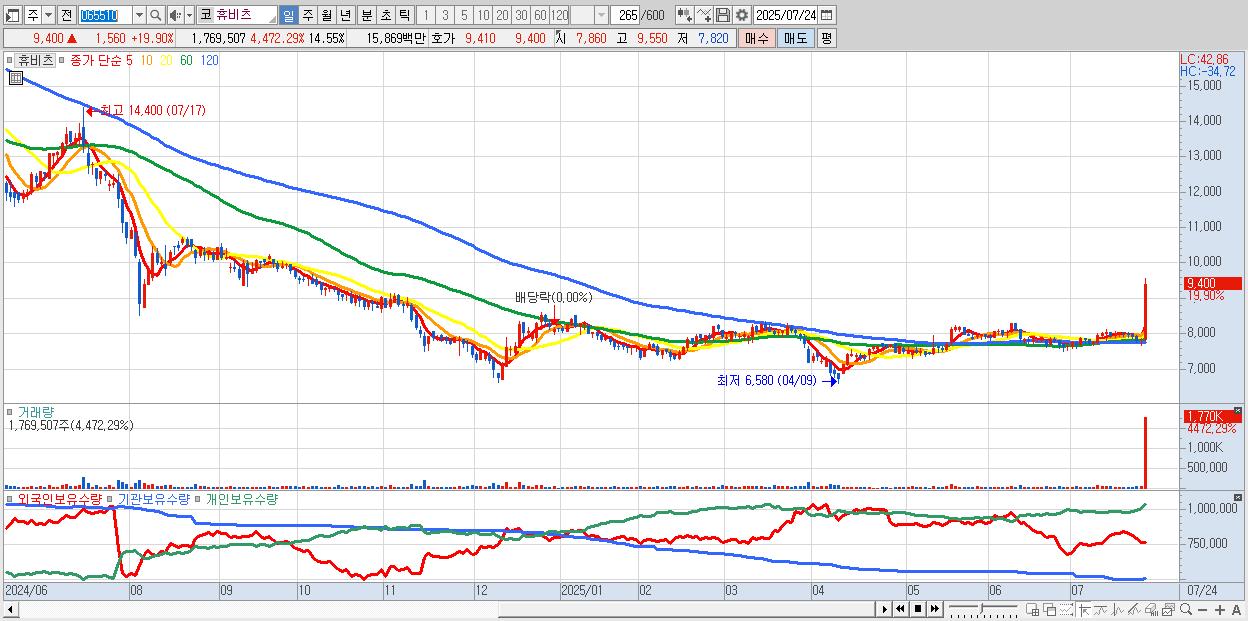The width and height of the screenshot is (1248, 621).
Task: Toggle the square before 거래량 legend
Action: pyautogui.click(x=10, y=411)
